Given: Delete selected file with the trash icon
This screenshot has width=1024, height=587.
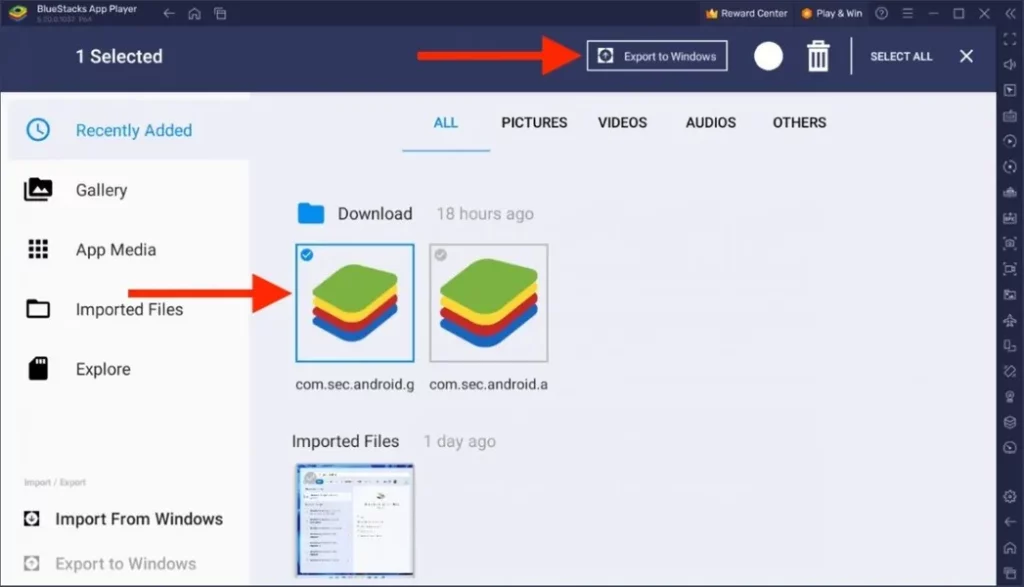Looking at the screenshot, I should 818,56.
